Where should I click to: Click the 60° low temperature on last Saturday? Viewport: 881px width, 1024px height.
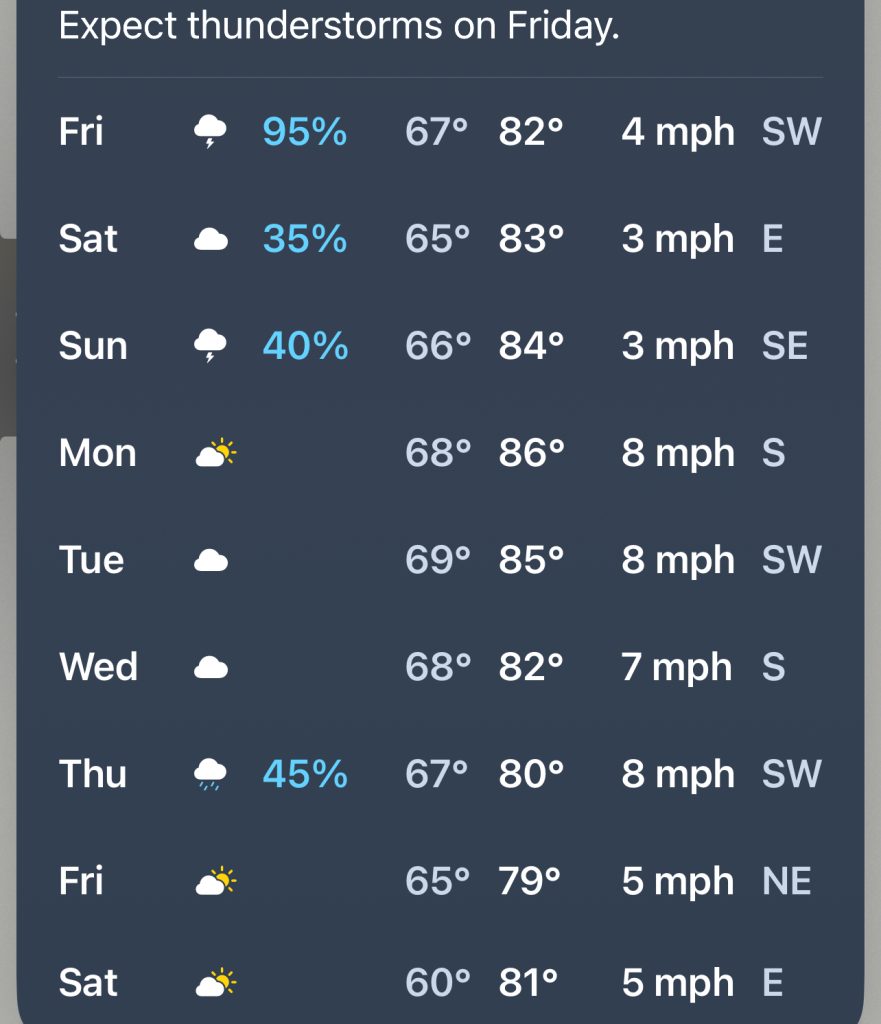(437, 984)
